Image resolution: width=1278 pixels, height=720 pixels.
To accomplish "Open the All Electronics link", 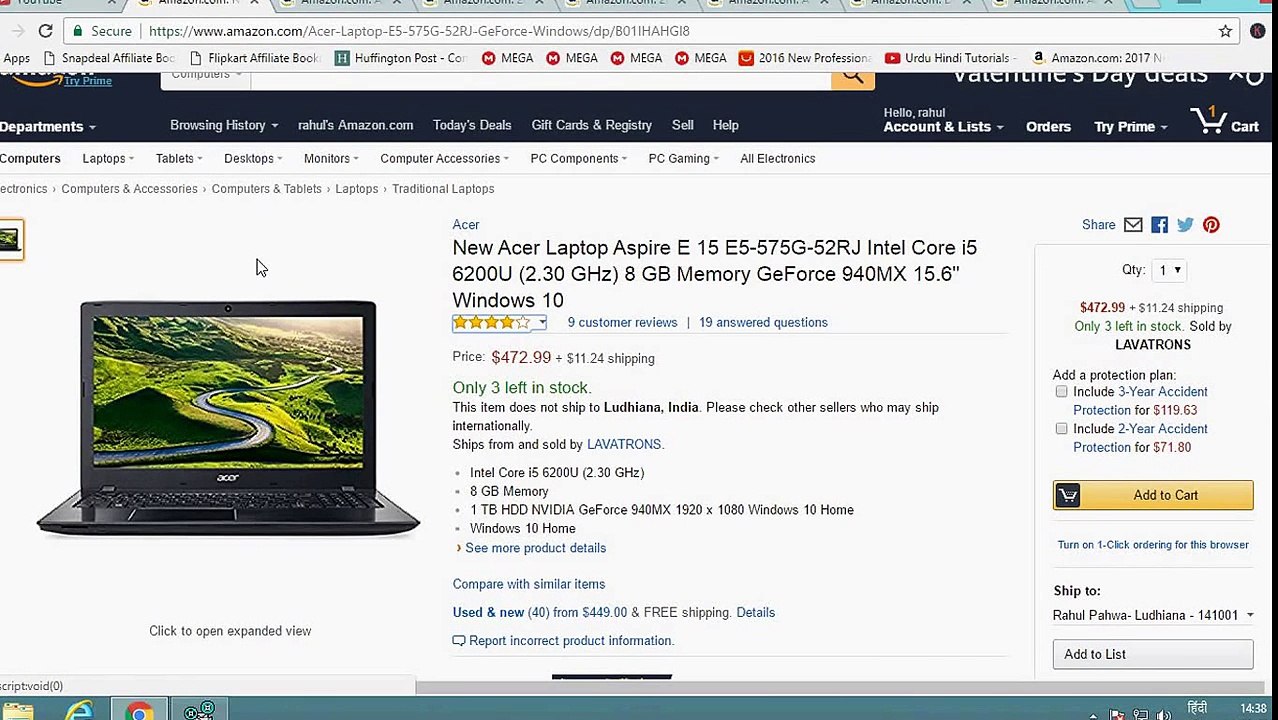I will [778, 158].
